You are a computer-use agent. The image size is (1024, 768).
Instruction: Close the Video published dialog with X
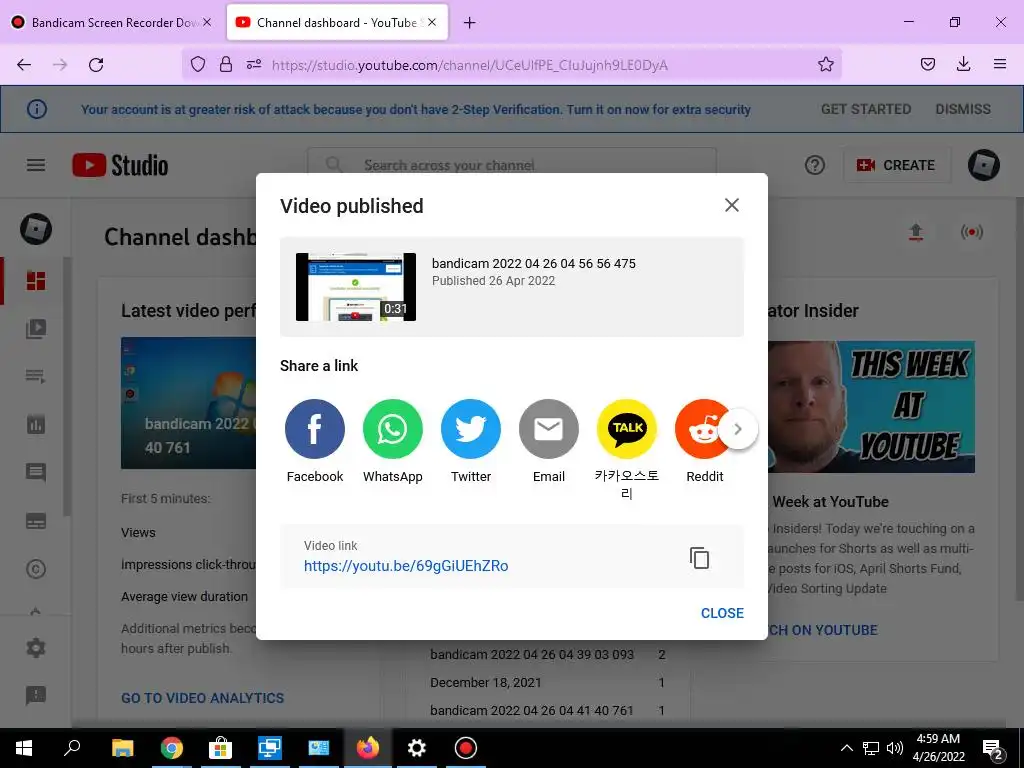[x=731, y=205]
